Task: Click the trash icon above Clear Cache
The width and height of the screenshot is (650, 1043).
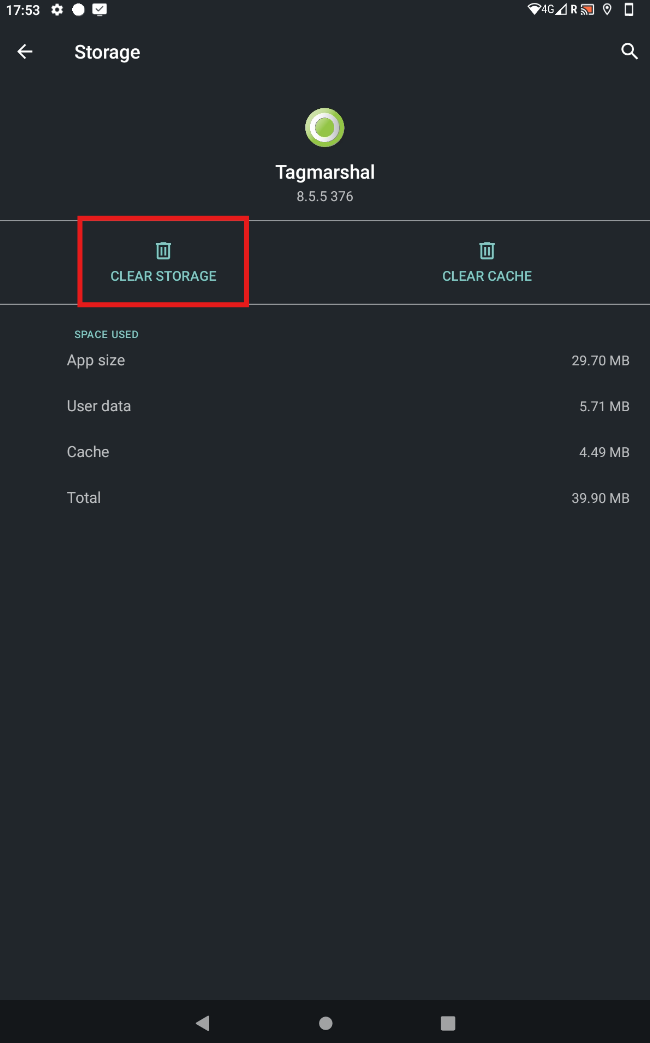Action: (x=487, y=250)
